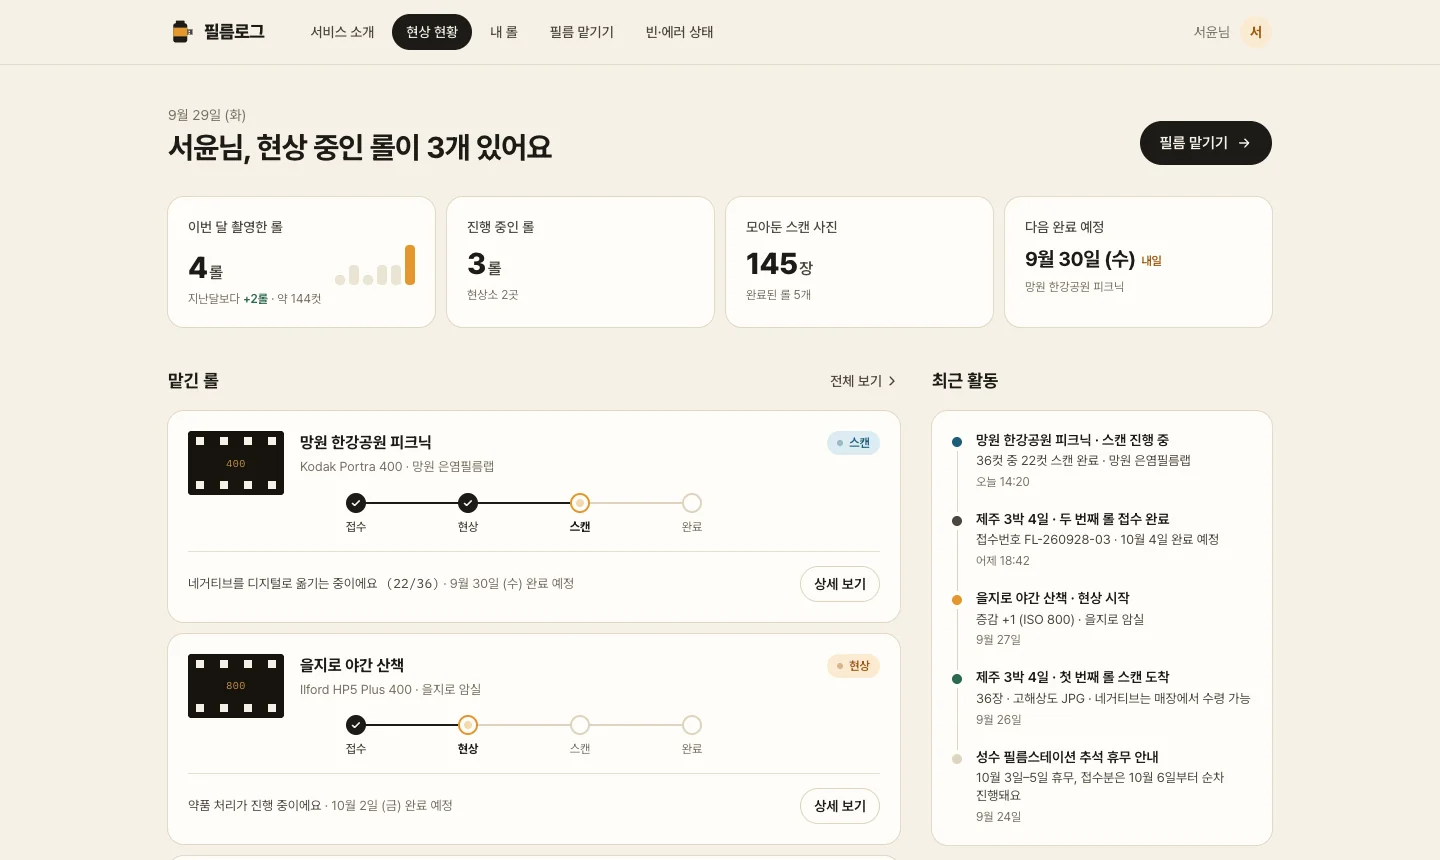
Task: Click the 을지로 야간 산책 roll title above Ilford HP5
Action: click(352, 665)
